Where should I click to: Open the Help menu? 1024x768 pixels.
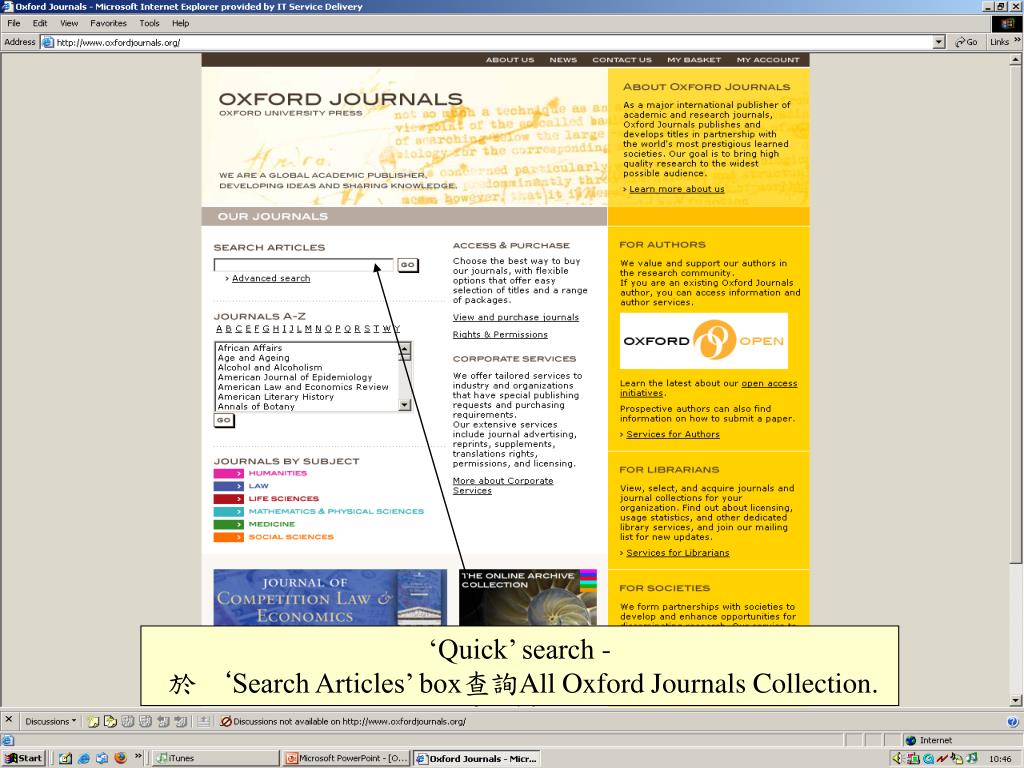click(180, 23)
